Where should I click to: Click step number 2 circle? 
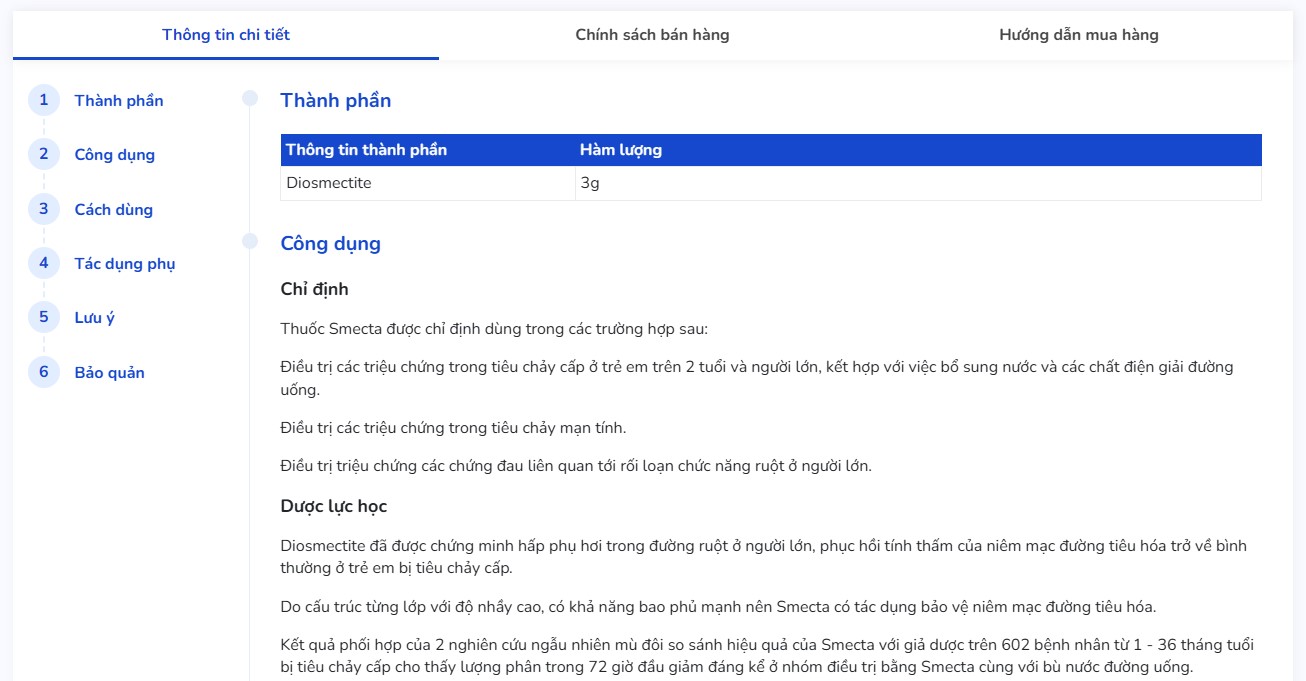click(44, 154)
